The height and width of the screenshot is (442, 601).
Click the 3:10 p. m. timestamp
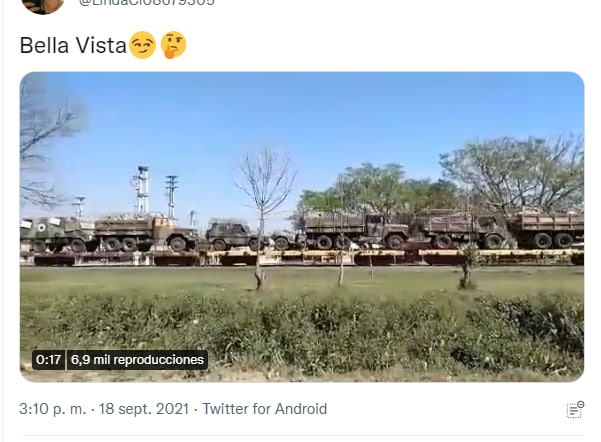(53, 409)
